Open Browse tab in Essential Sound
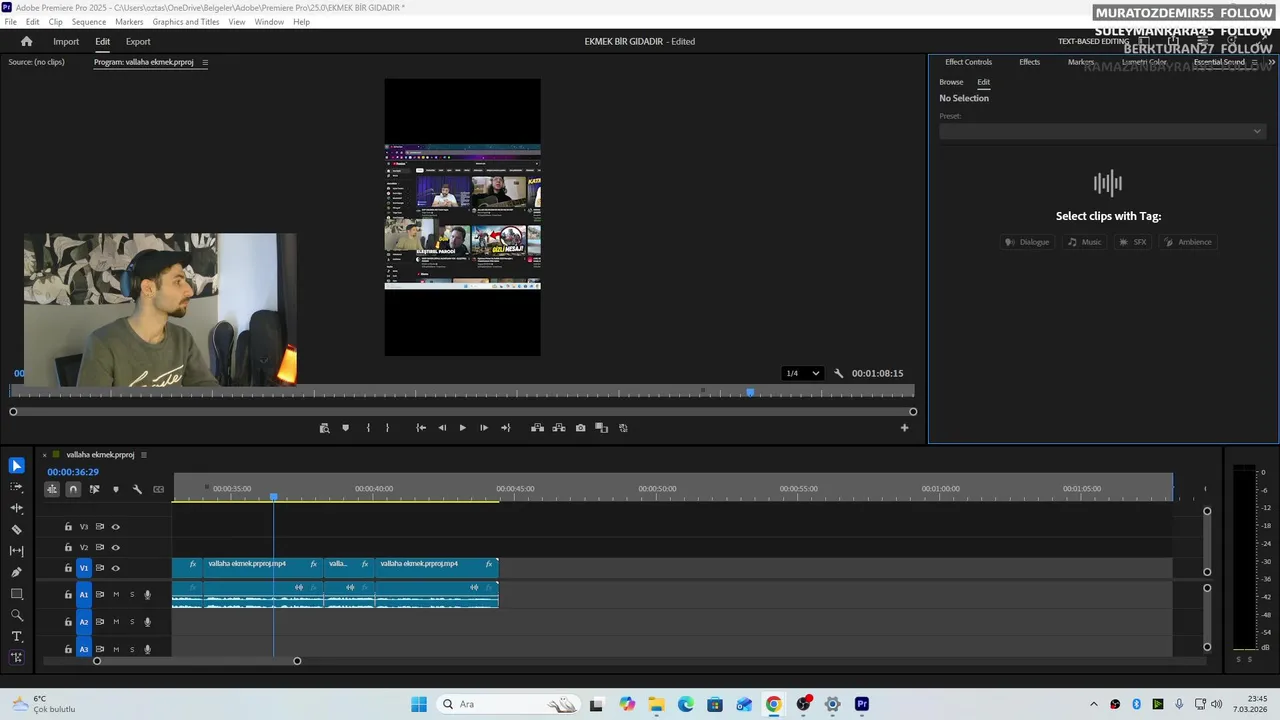 (x=951, y=82)
